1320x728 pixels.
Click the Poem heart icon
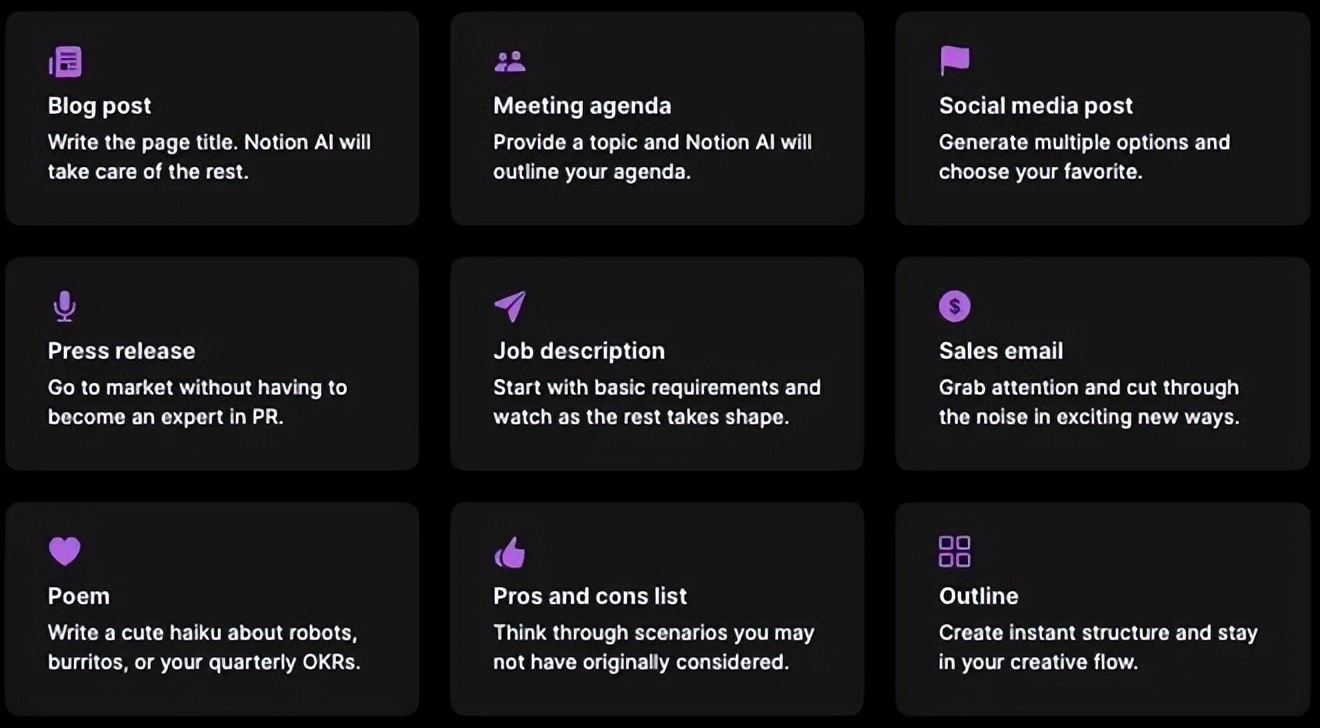point(64,550)
